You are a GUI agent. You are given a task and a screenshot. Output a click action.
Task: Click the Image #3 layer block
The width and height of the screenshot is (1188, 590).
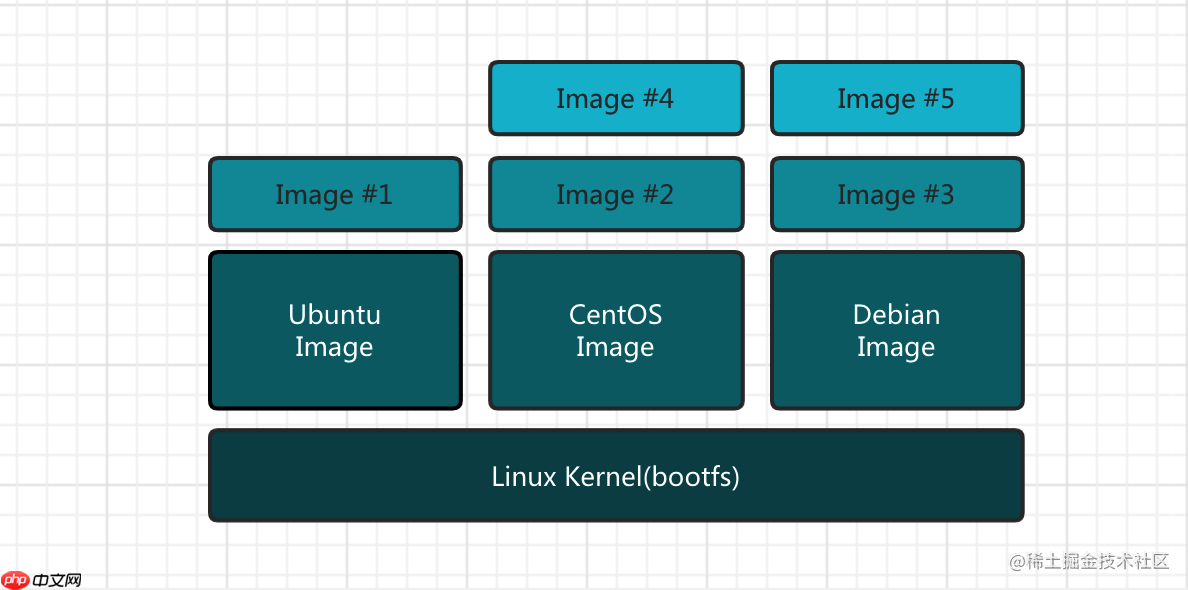[897, 194]
